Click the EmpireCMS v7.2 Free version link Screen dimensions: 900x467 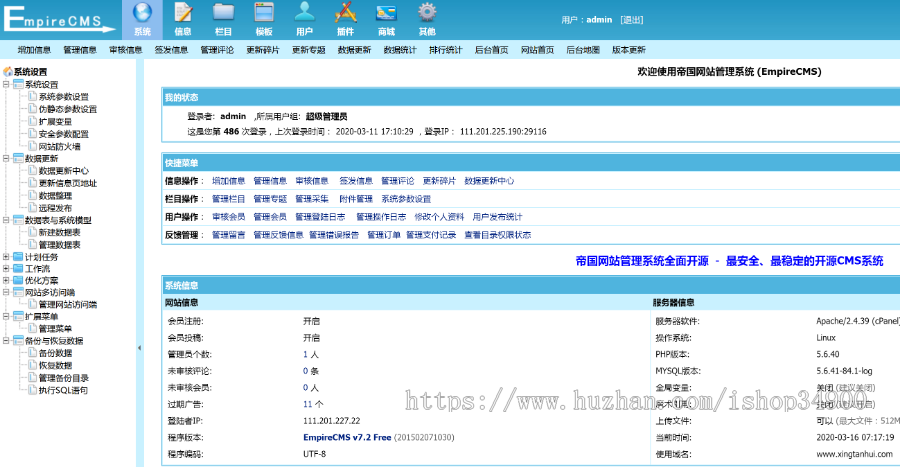tap(347, 437)
